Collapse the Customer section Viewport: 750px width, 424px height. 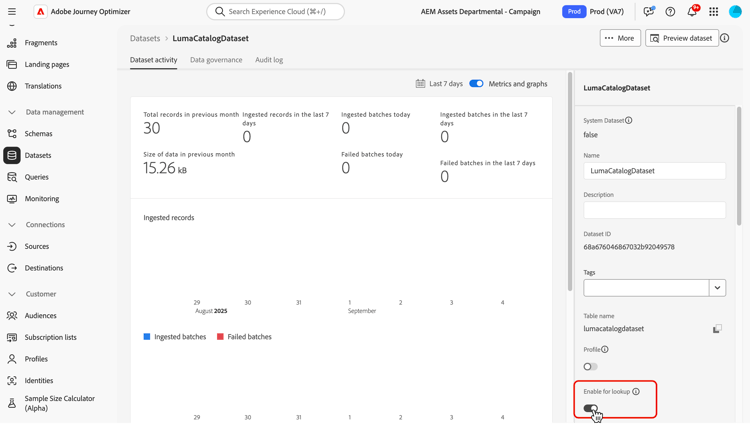pos(12,294)
